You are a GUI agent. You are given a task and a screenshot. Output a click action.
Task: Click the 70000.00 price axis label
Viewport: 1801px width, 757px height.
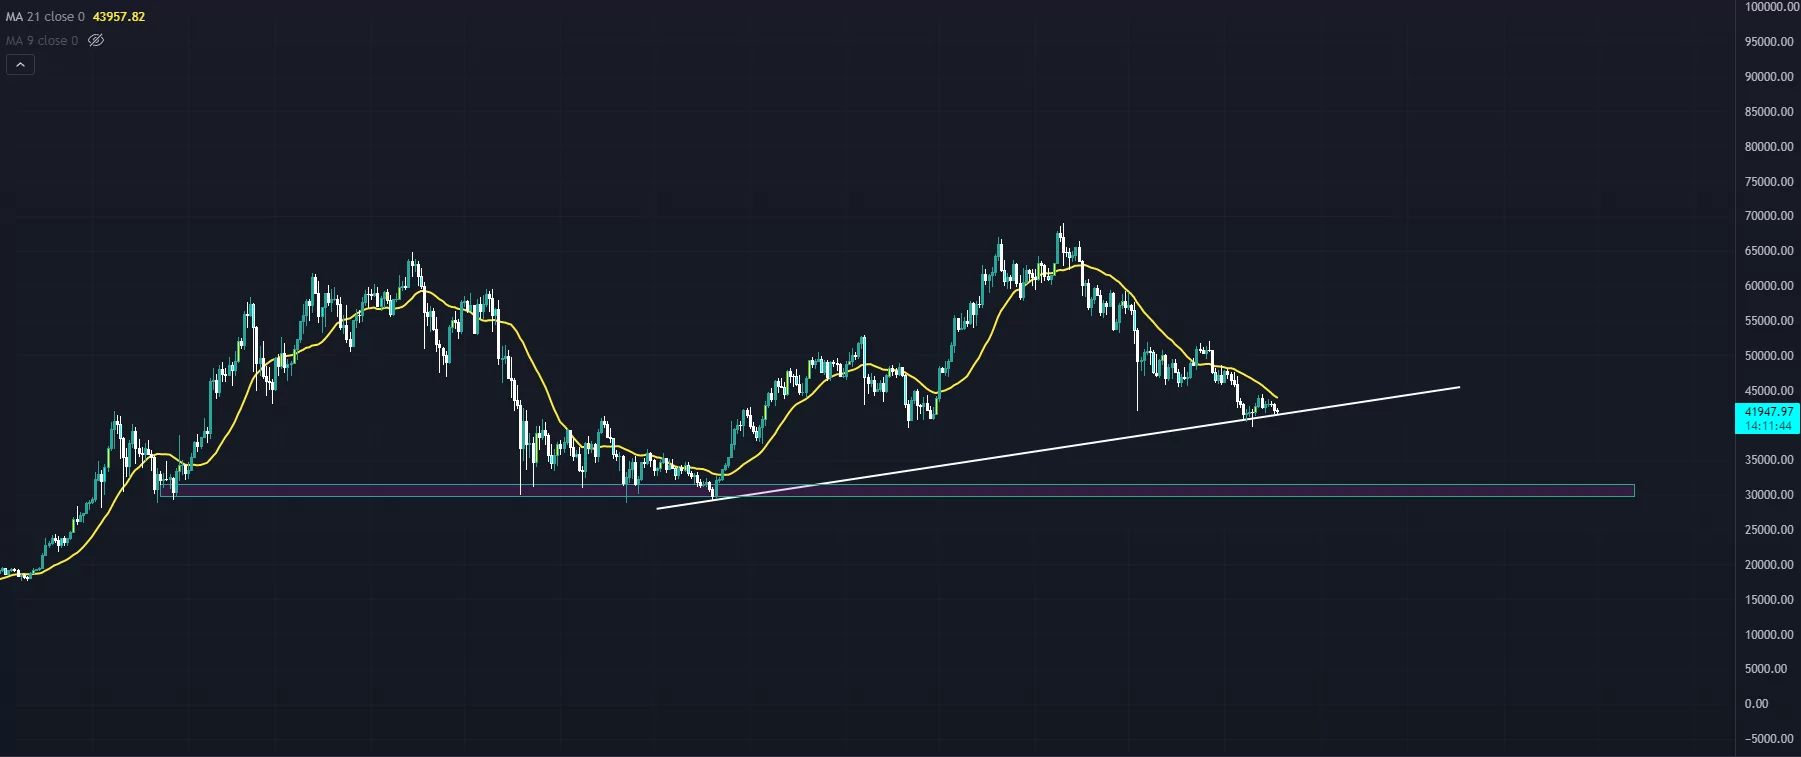pyautogui.click(x=1769, y=216)
